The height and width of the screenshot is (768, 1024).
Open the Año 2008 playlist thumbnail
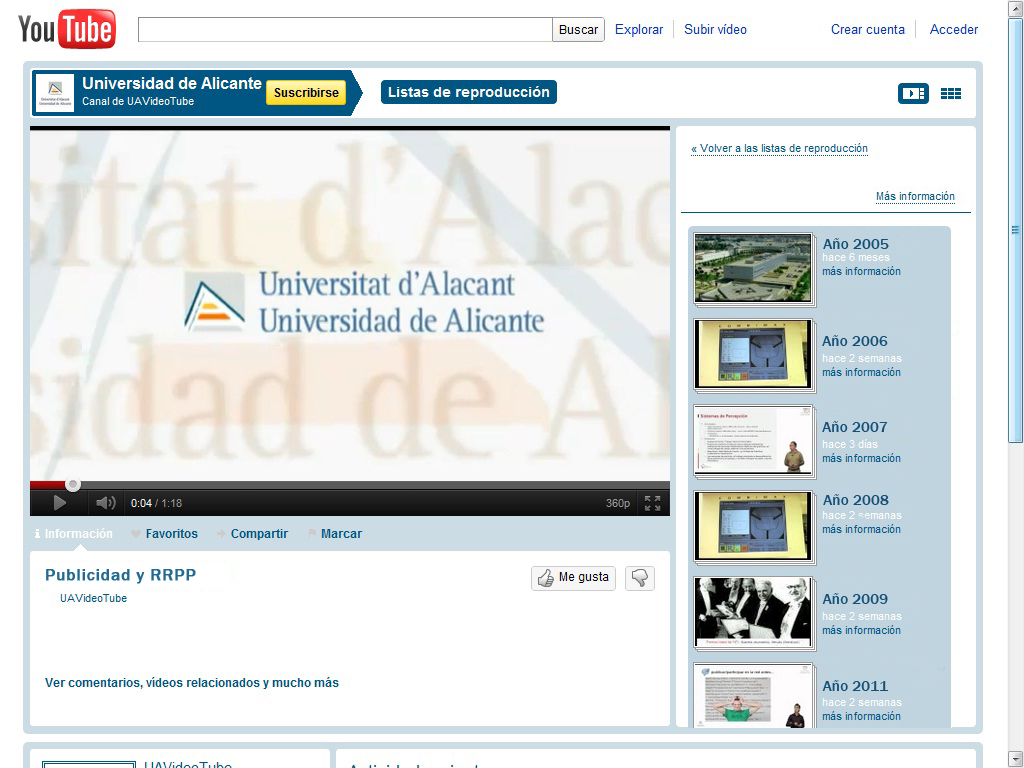pos(754,527)
